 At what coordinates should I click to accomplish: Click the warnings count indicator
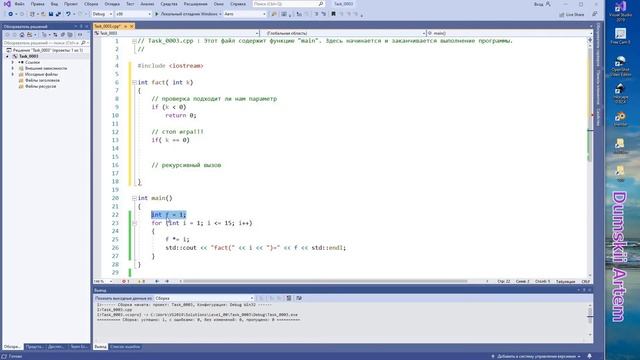pos(141,281)
